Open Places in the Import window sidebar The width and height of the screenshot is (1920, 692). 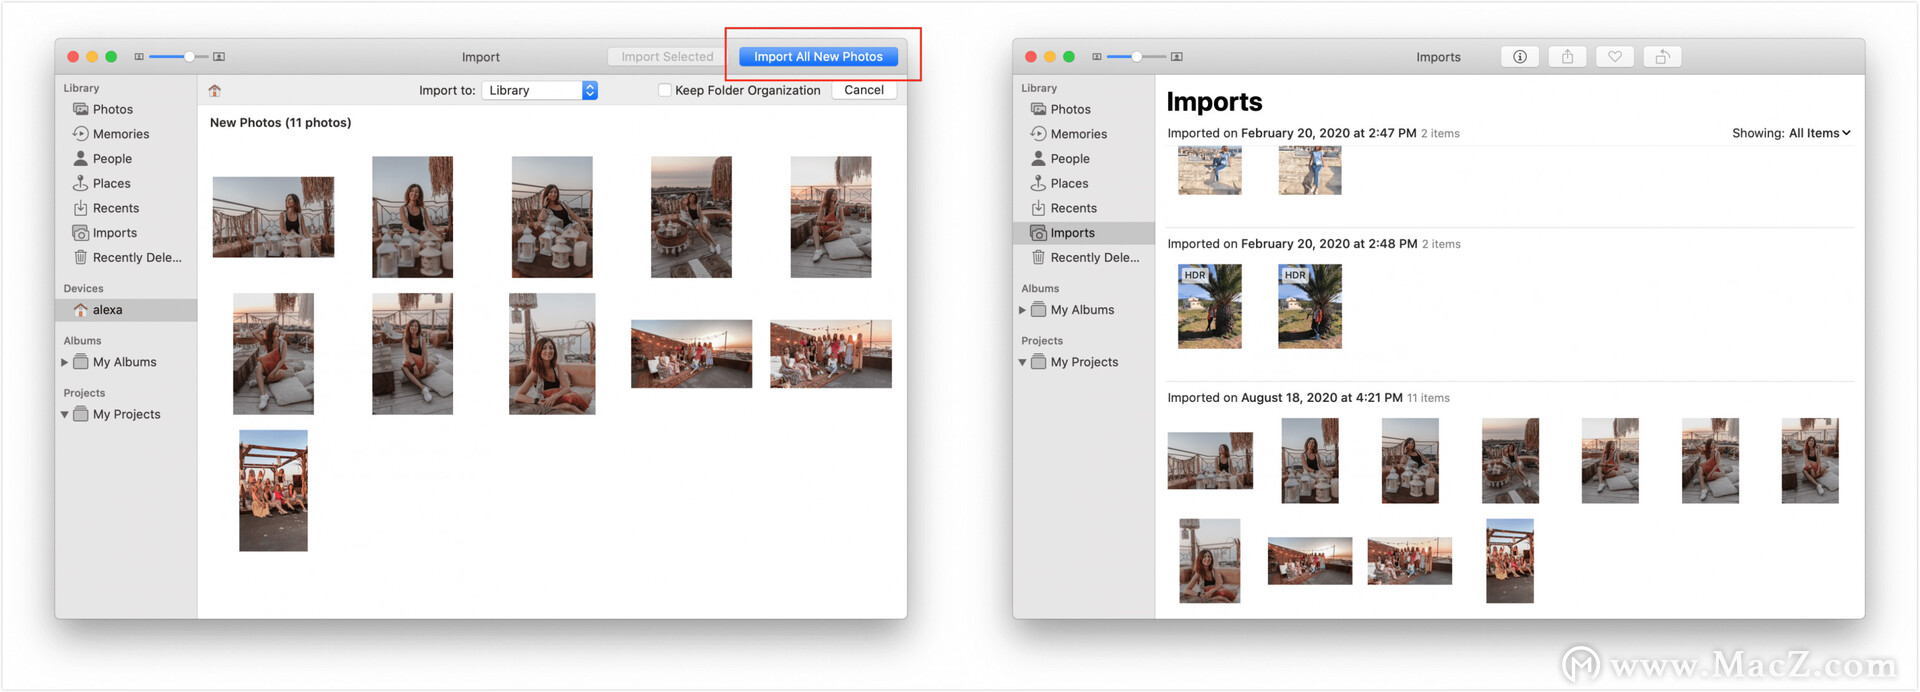tap(126, 184)
